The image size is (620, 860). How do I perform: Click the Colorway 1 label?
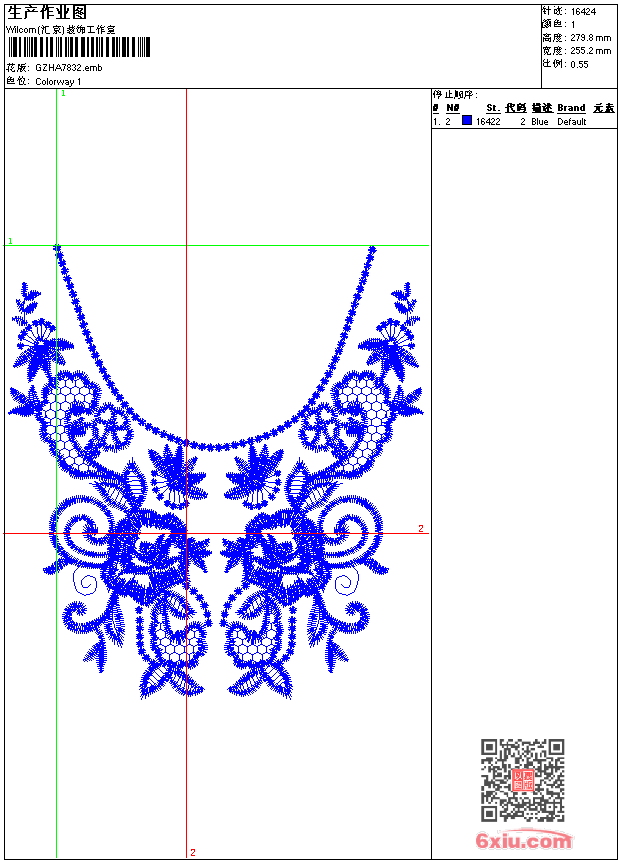[x=59, y=81]
